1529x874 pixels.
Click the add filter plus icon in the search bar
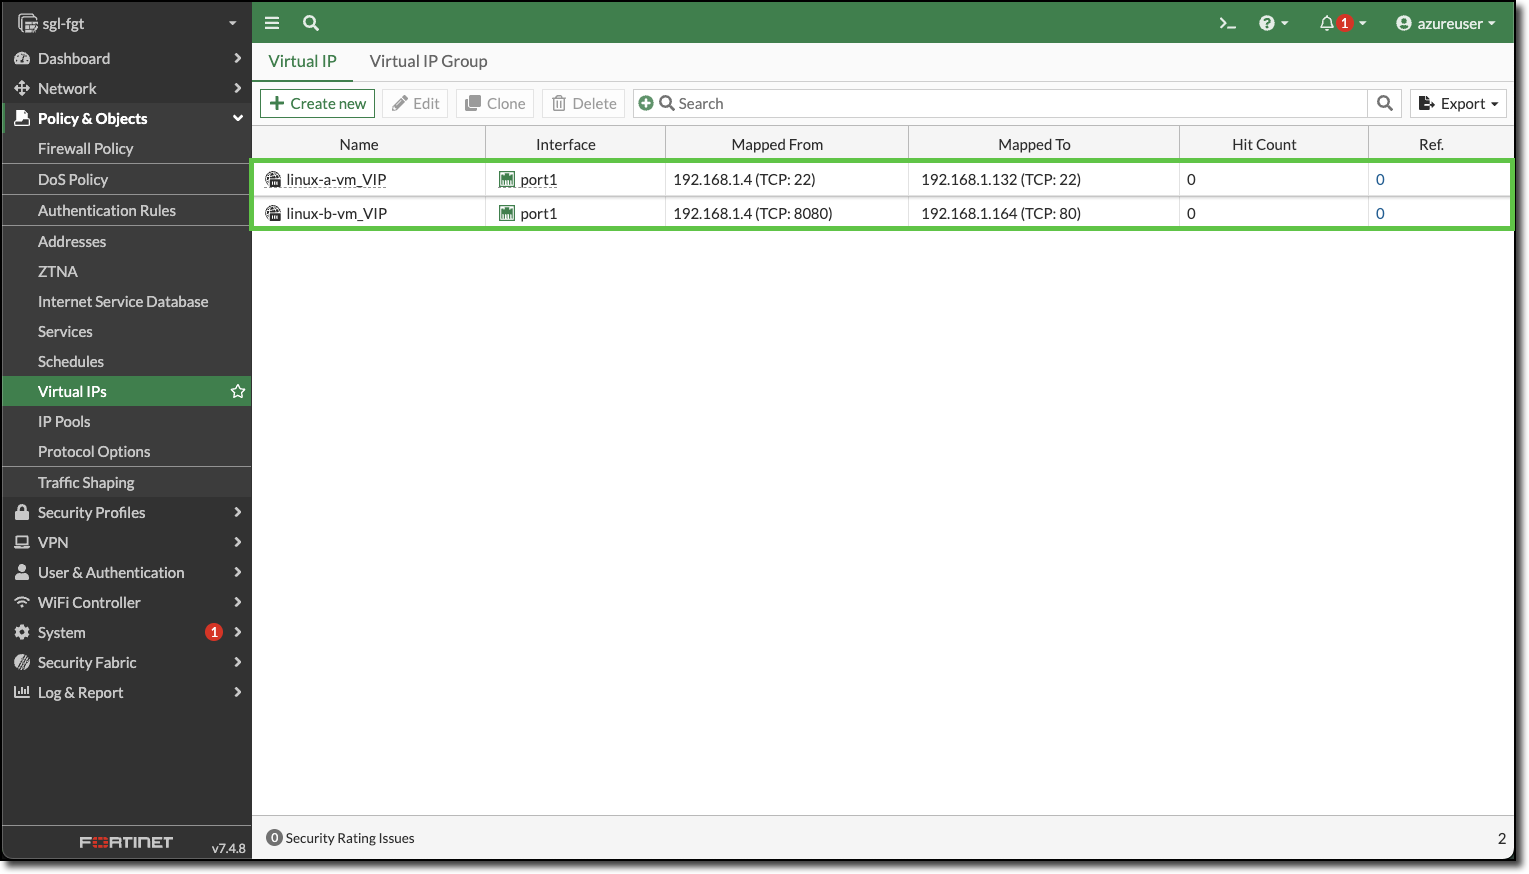pyautogui.click(x=645, y=103)
